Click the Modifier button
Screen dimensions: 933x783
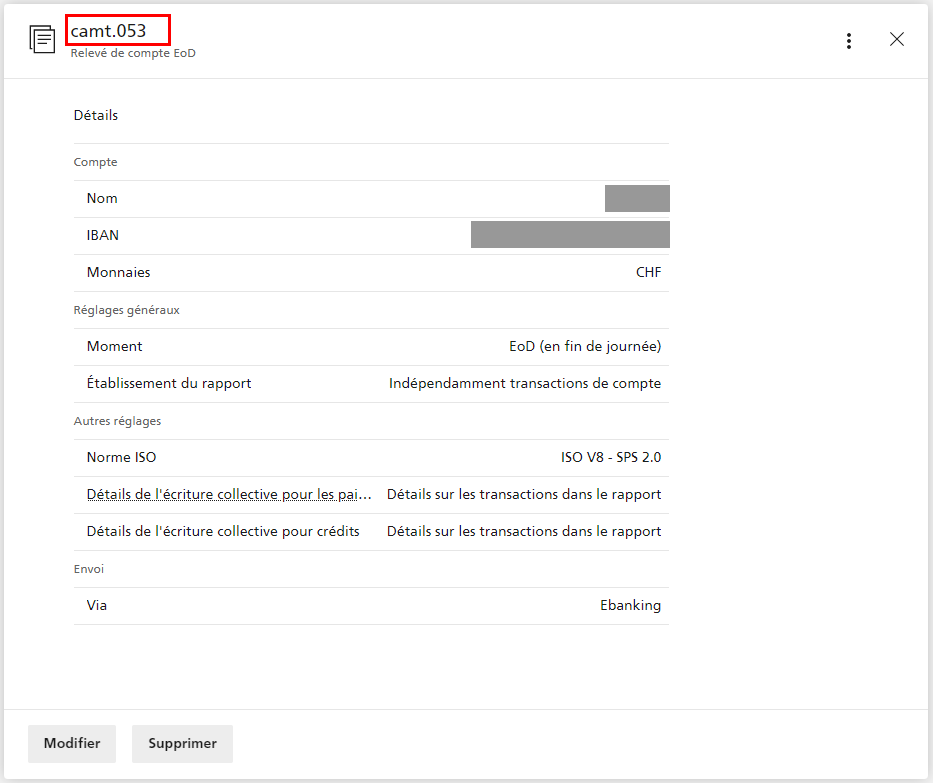pyautogui.click(x=72, y=744)
